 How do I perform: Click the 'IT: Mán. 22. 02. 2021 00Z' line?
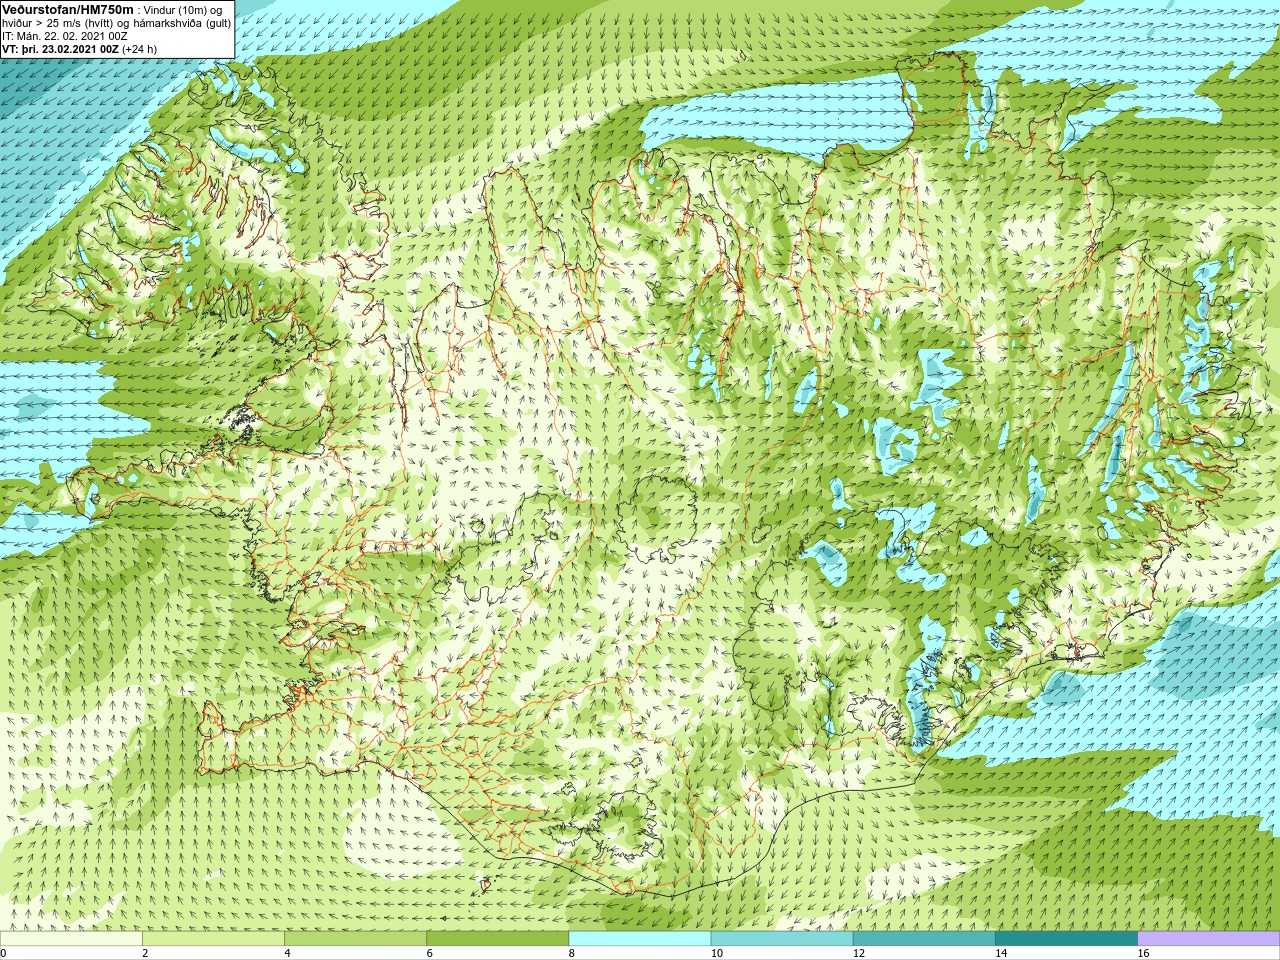65,36
